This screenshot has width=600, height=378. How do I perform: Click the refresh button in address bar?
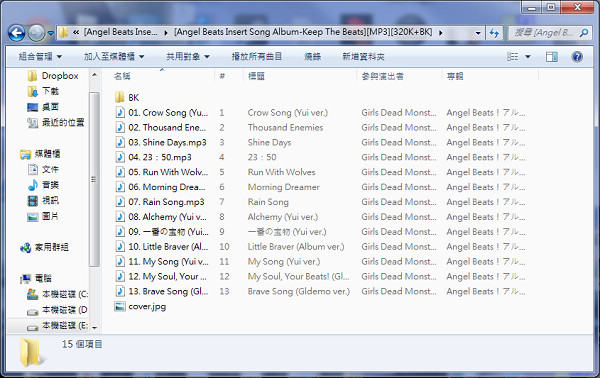click(x=494, y=33)
